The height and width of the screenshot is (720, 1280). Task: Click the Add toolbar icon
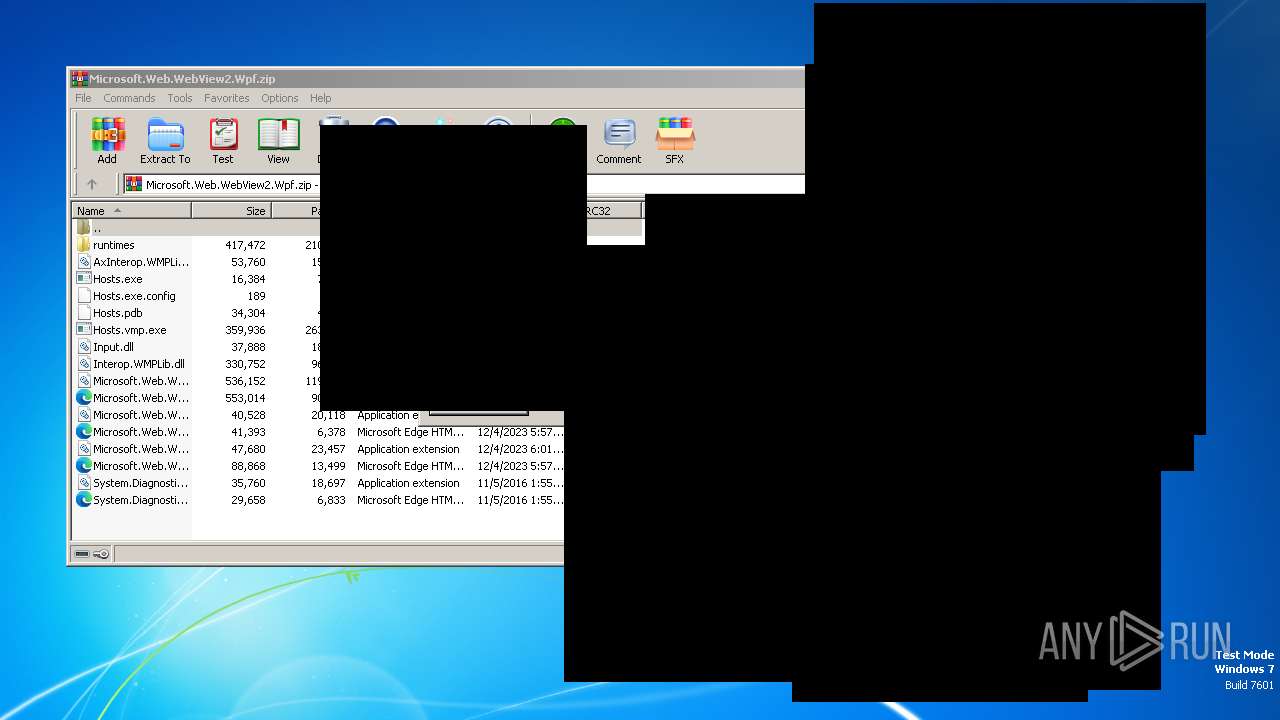(x=107, y=141)
